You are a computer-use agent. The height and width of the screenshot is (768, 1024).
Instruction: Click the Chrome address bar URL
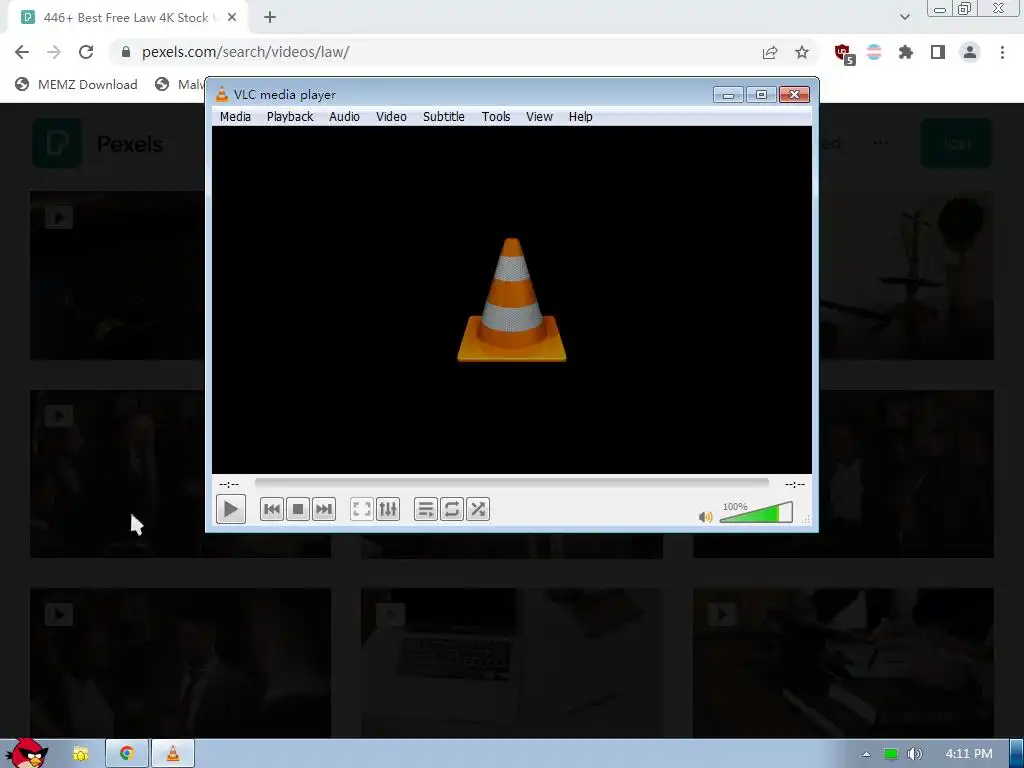[246, 52]
